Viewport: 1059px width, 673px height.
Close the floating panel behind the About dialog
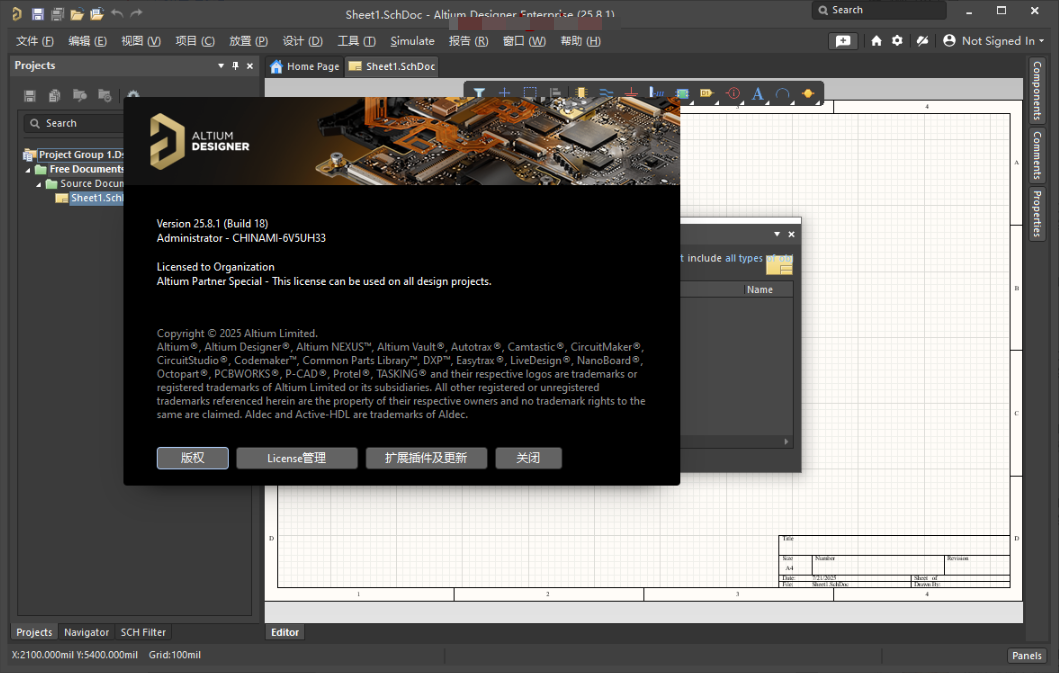coord(792,234)
